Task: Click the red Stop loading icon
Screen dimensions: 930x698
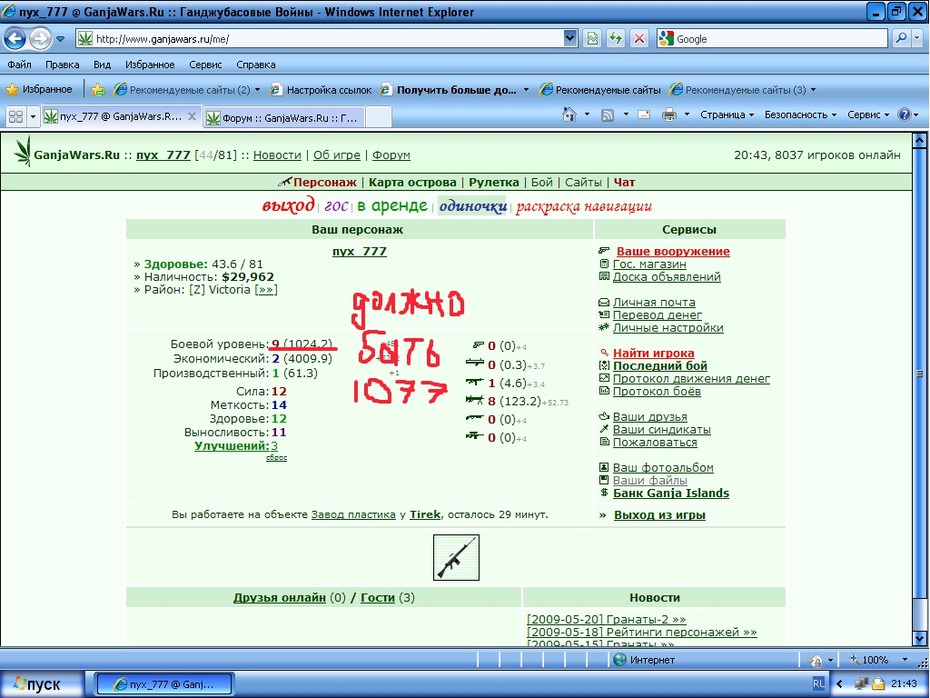Action: click(639, 39)
